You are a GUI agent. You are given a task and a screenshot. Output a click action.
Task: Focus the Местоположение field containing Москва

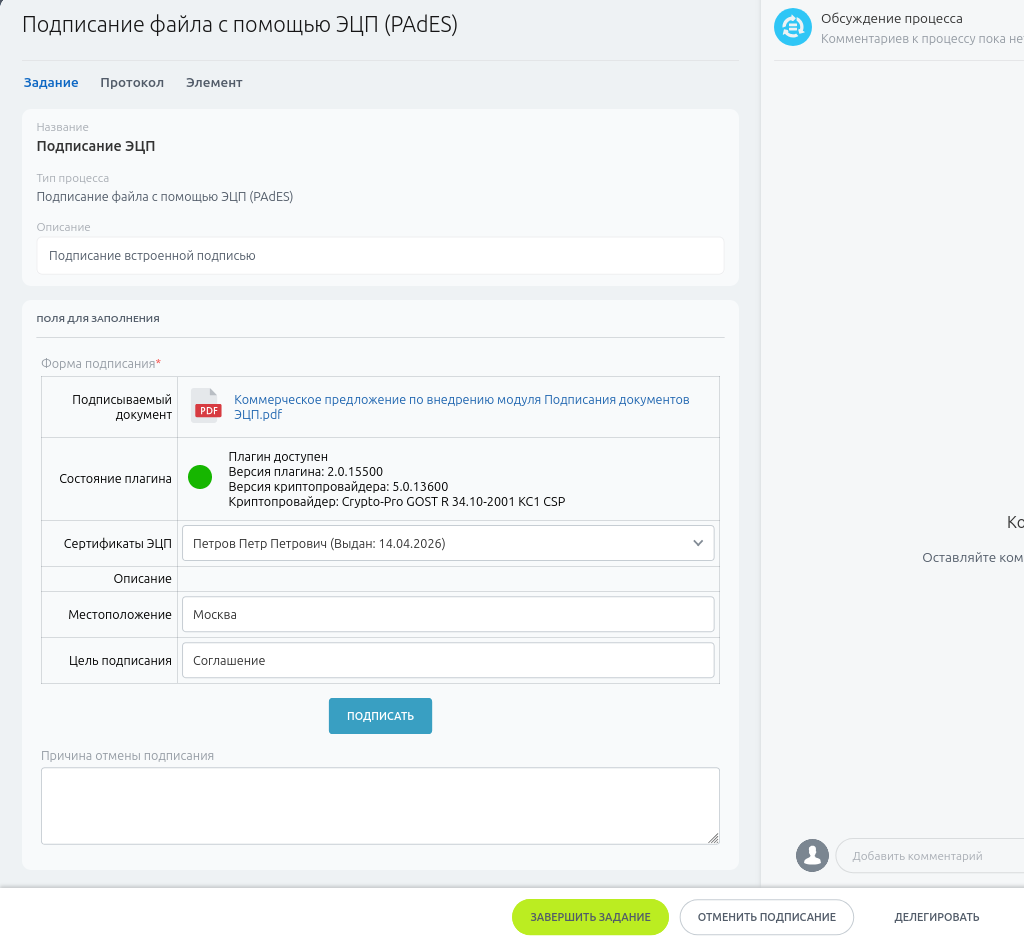(447, 614)
